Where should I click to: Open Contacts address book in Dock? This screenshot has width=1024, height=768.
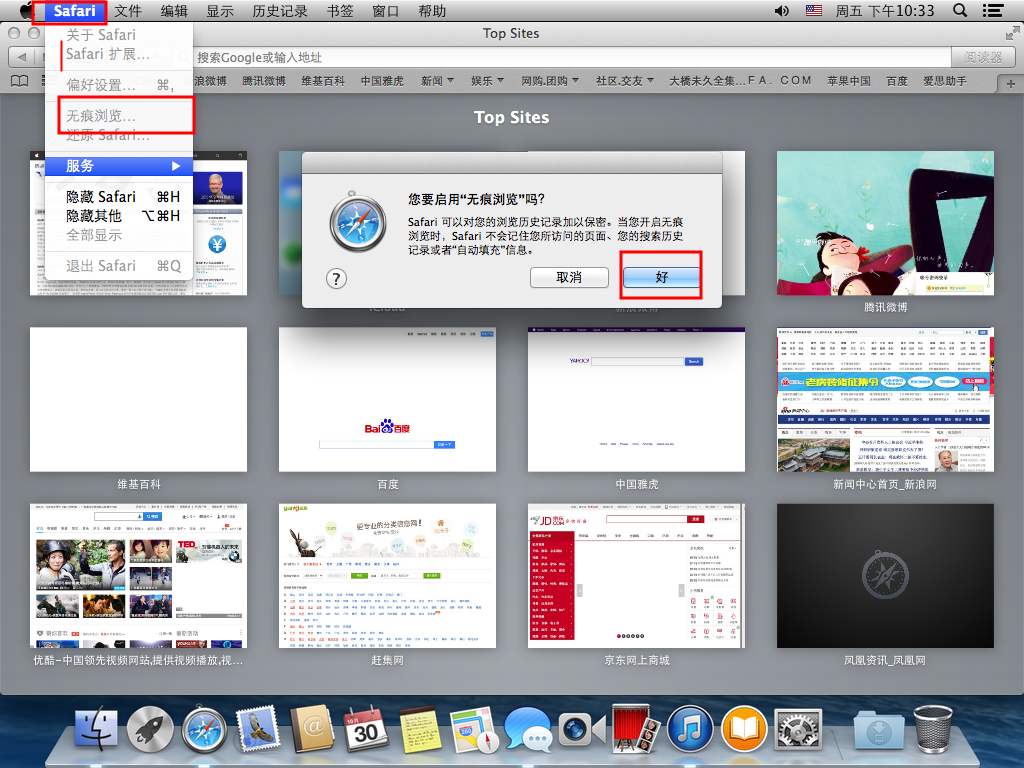click(x=312, y=729)
